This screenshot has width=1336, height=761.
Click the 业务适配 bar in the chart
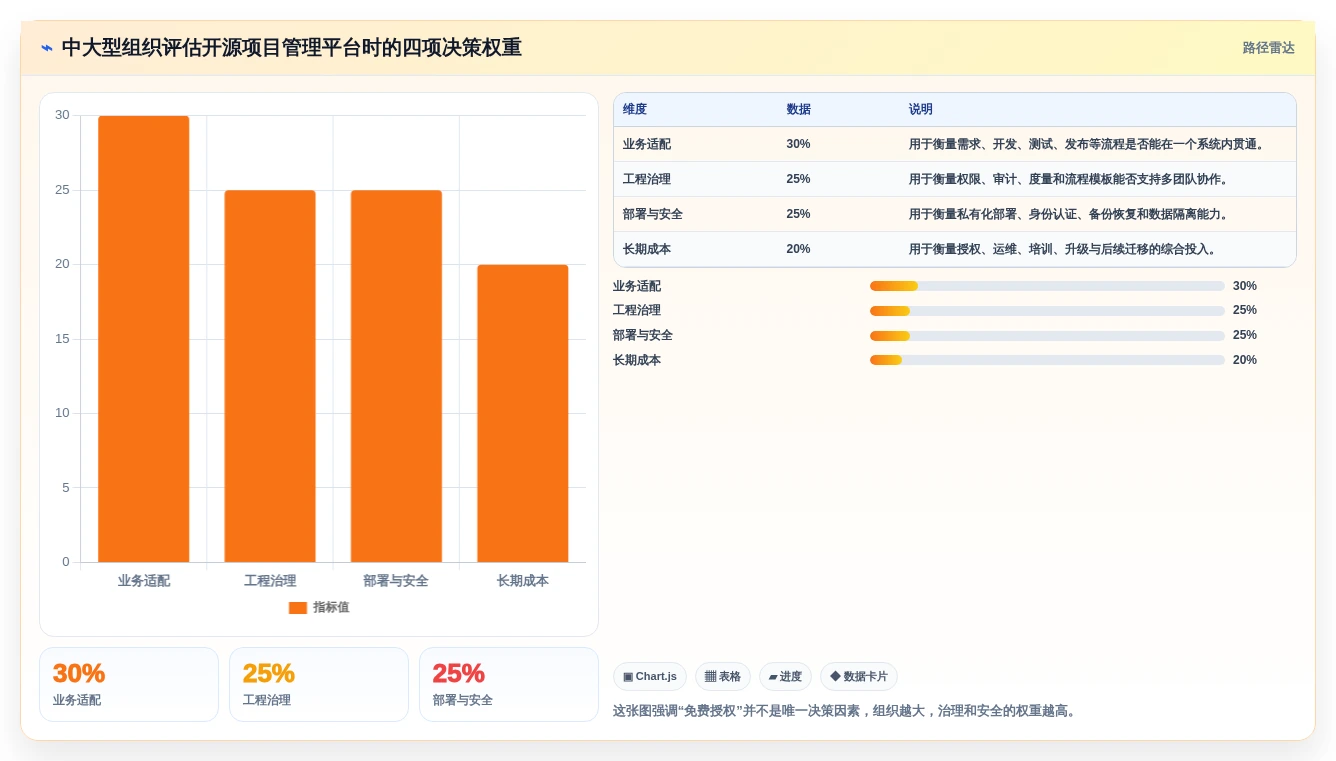143,339
